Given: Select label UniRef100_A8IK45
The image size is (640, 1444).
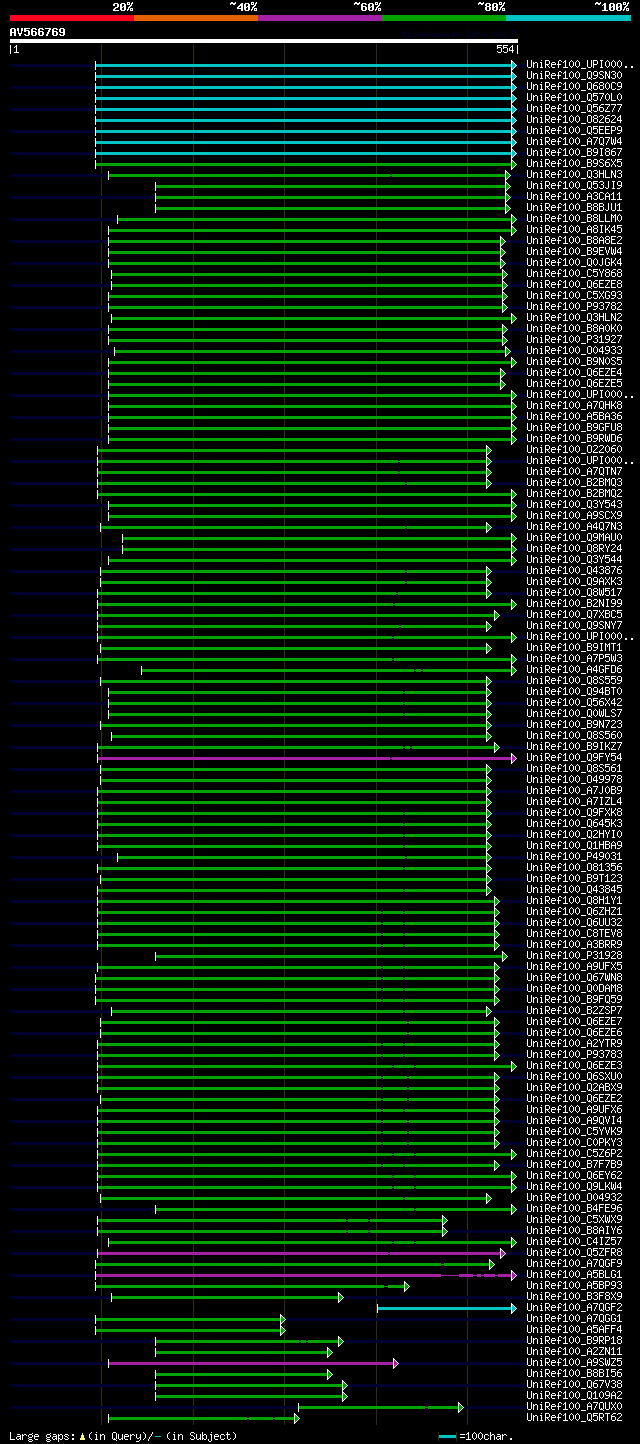Looking at the screenshot, I should point(574,229).
